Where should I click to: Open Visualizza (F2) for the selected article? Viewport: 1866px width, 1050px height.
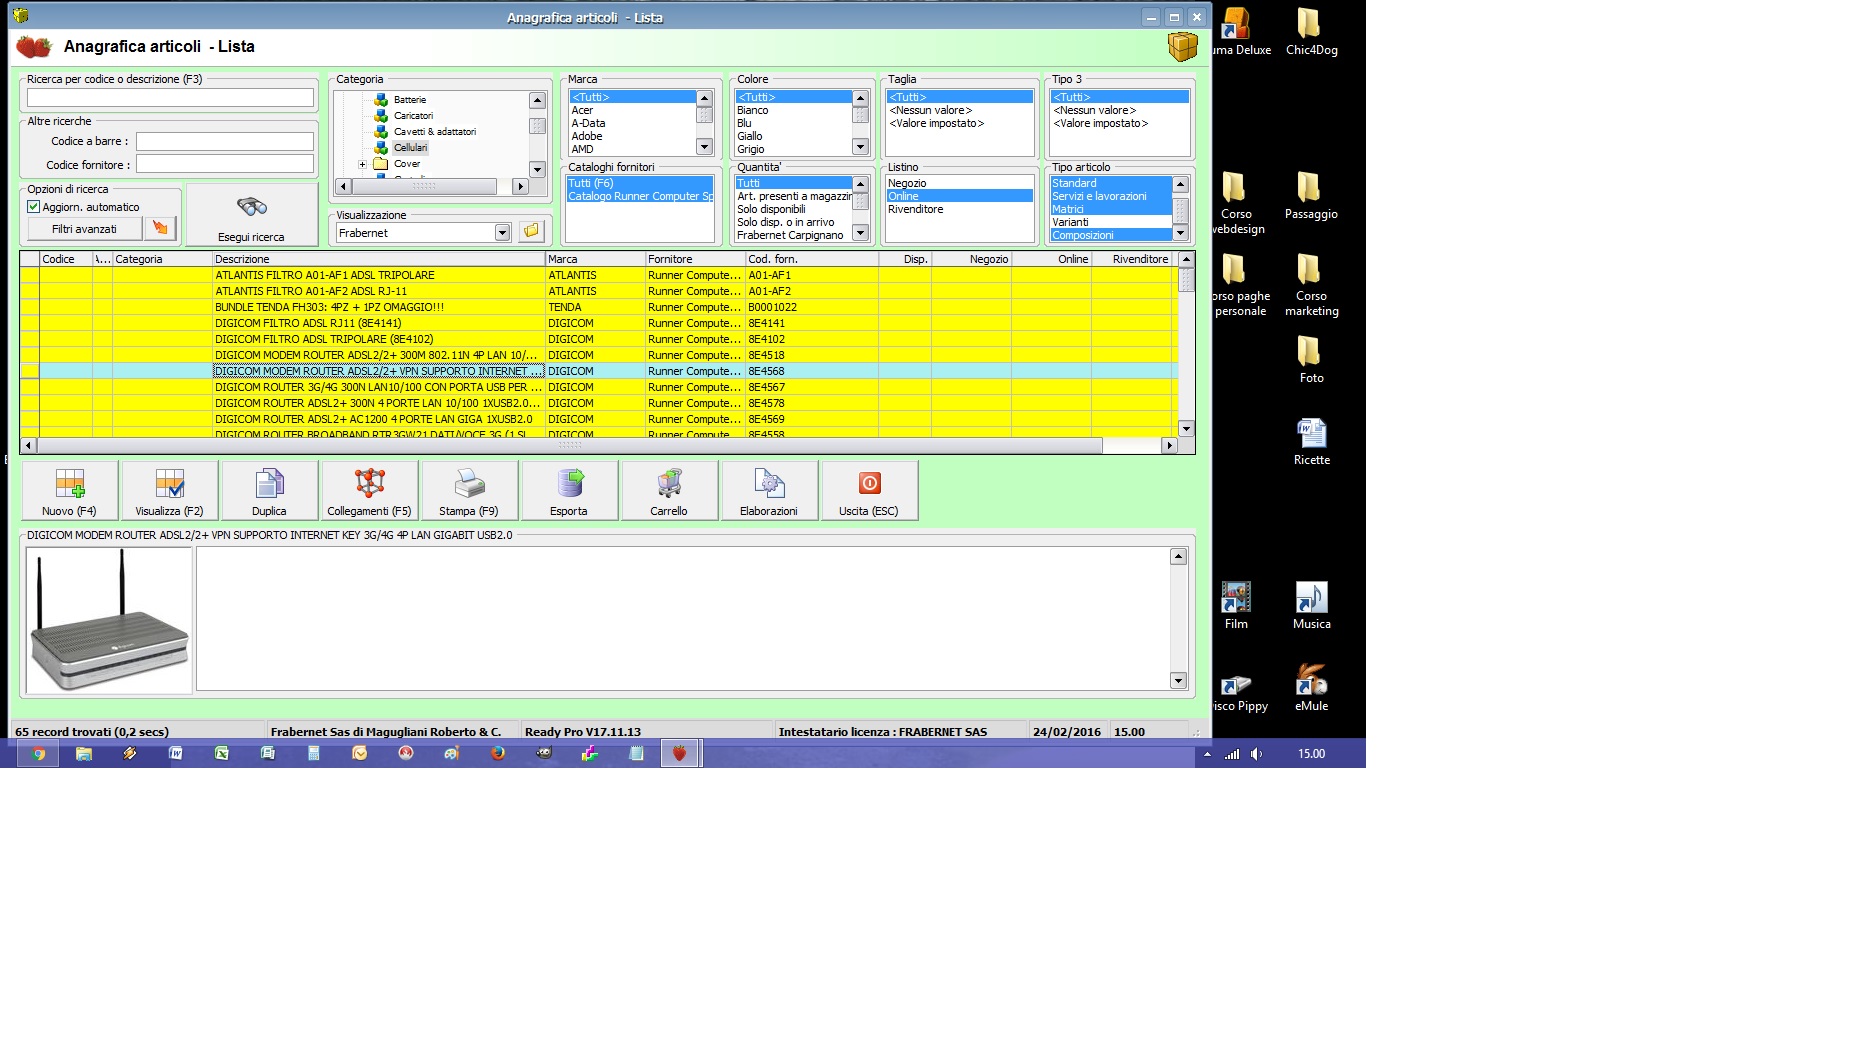170,490
